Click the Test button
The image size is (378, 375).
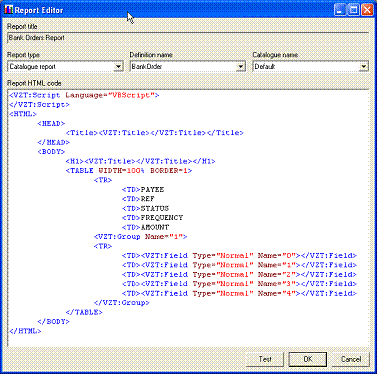point(265,359)
